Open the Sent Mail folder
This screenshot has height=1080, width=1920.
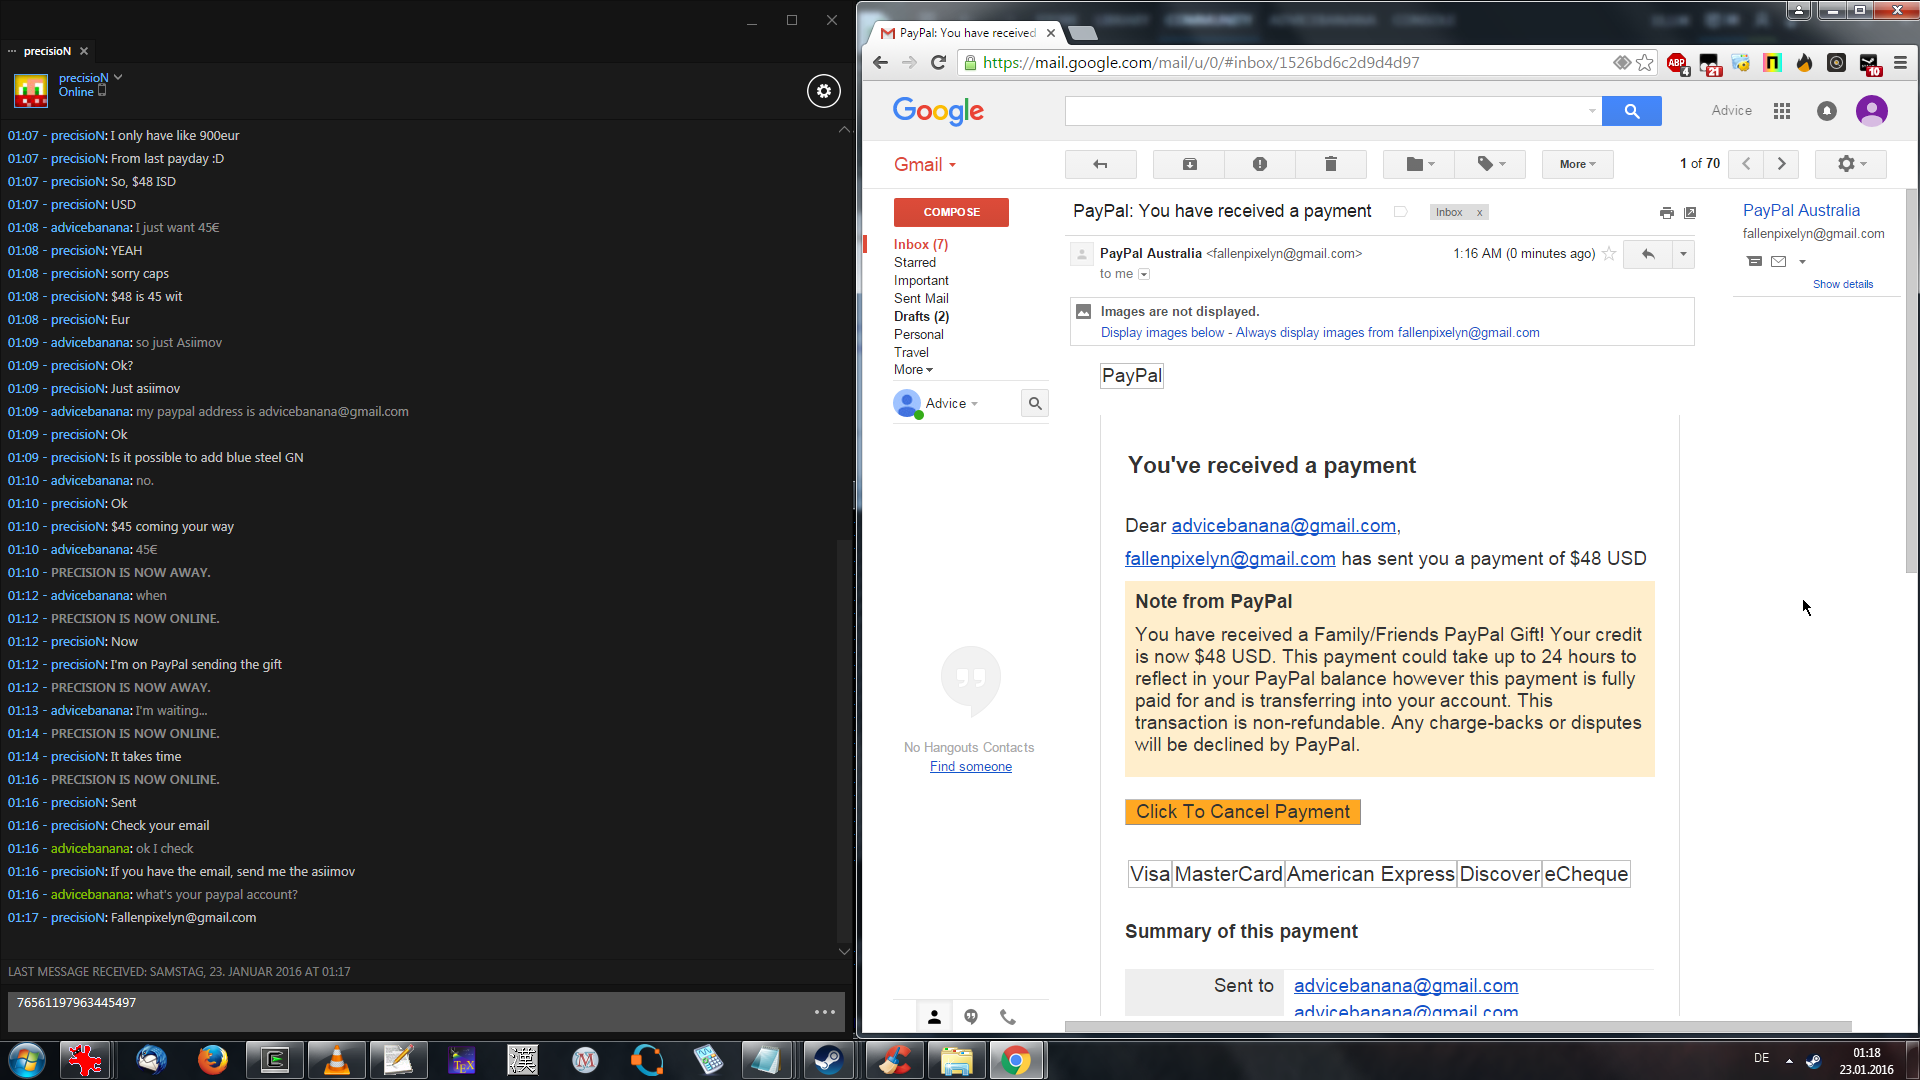click(x=921, y=298)
